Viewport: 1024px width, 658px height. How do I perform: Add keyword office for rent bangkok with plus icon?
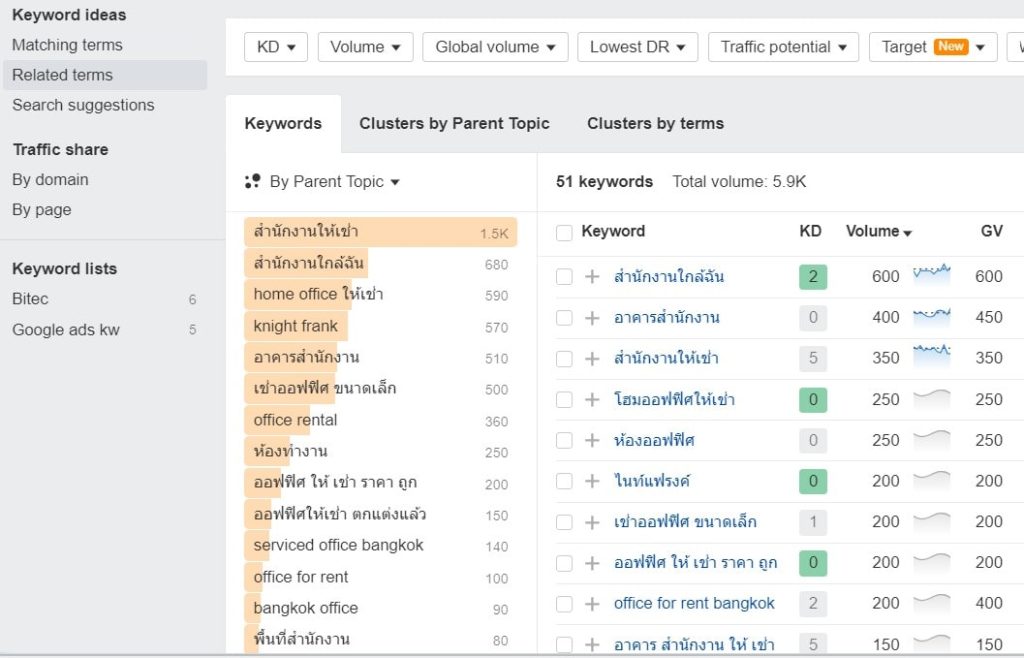coord(592,604)
